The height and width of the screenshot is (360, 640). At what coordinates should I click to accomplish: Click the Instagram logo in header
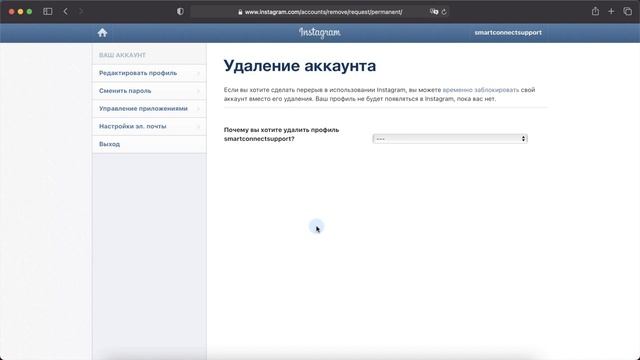(320, 33)
